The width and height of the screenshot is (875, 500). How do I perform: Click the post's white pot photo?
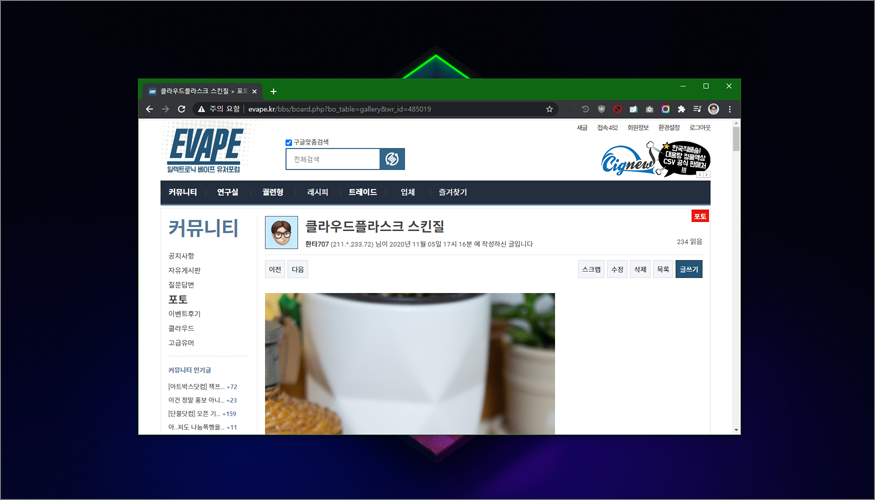410,363
